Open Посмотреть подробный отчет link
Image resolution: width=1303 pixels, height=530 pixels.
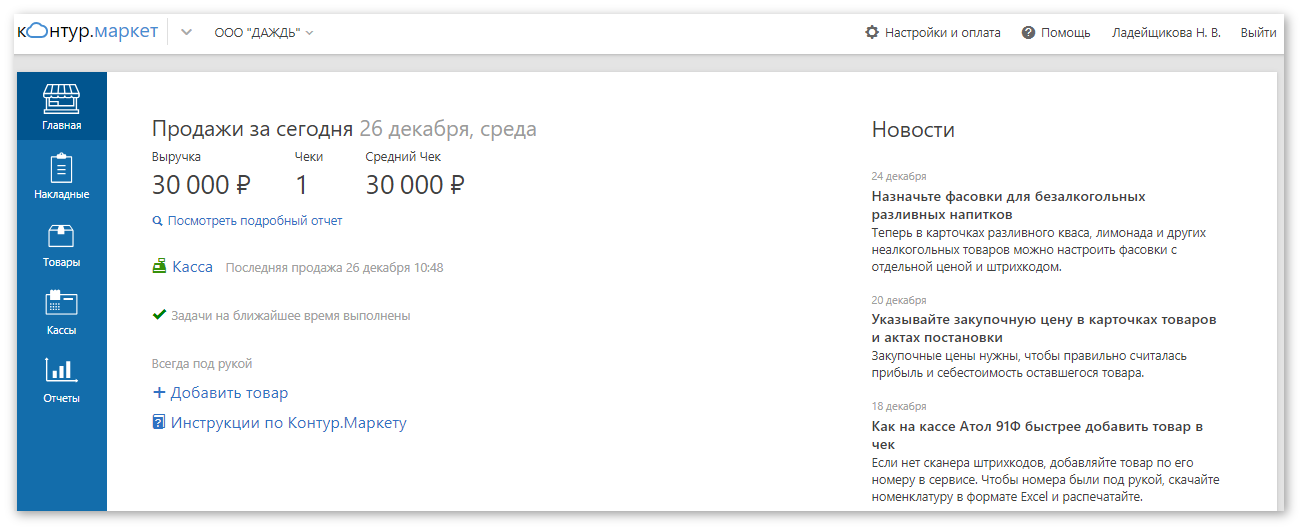pyautogui.click(x=254, y=221)
